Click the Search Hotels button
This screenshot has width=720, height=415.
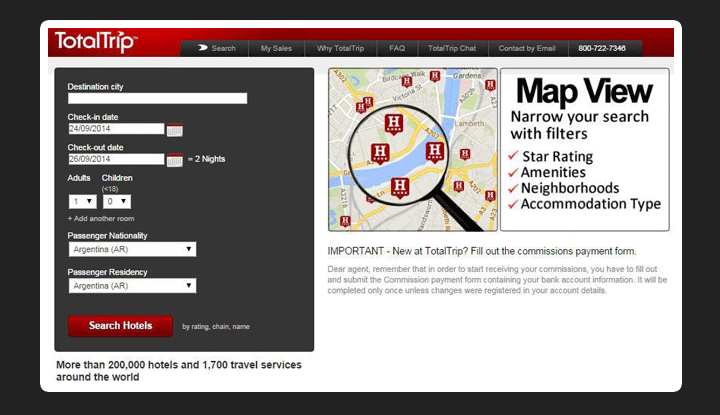[x=120, y=326]
